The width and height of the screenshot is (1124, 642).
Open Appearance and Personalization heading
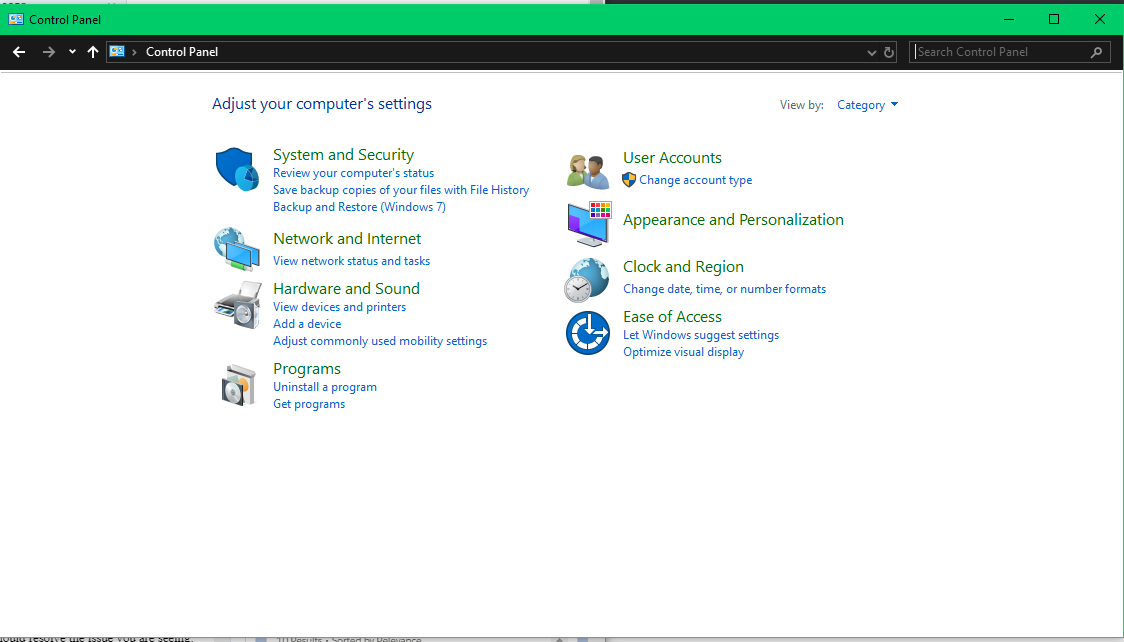[x=733, y=220]
